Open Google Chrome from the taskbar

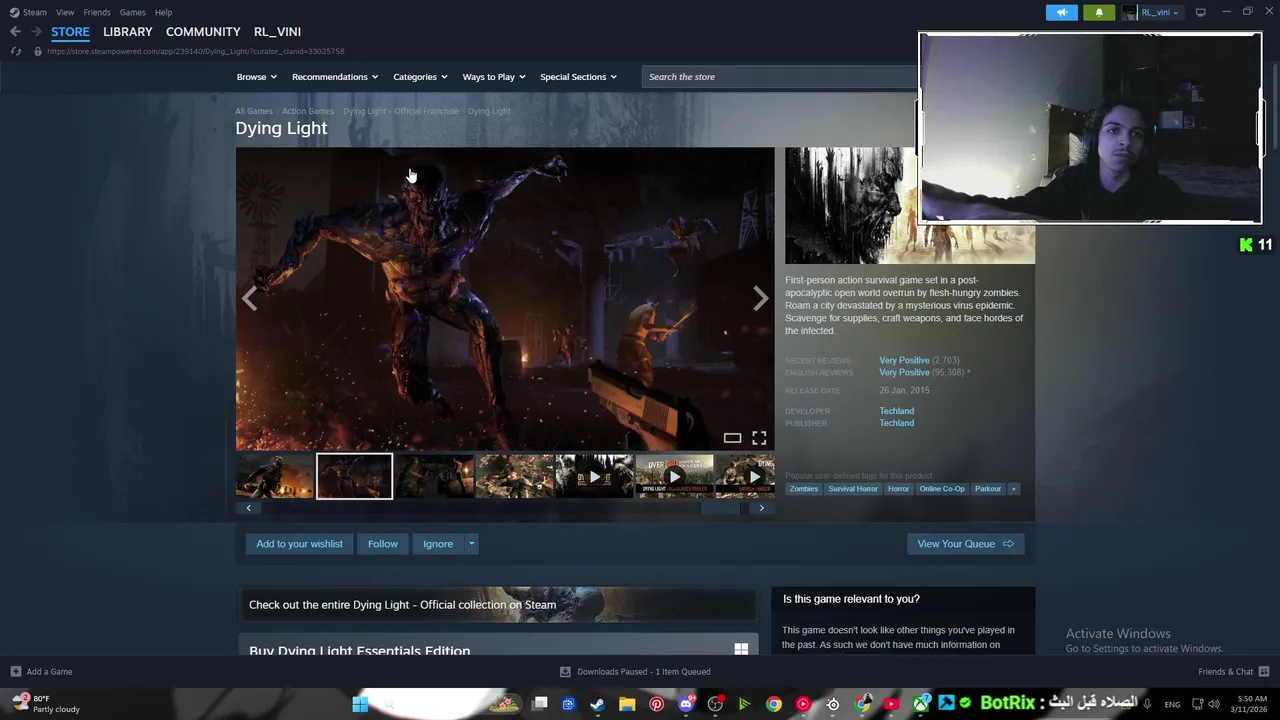coord(774,704)
